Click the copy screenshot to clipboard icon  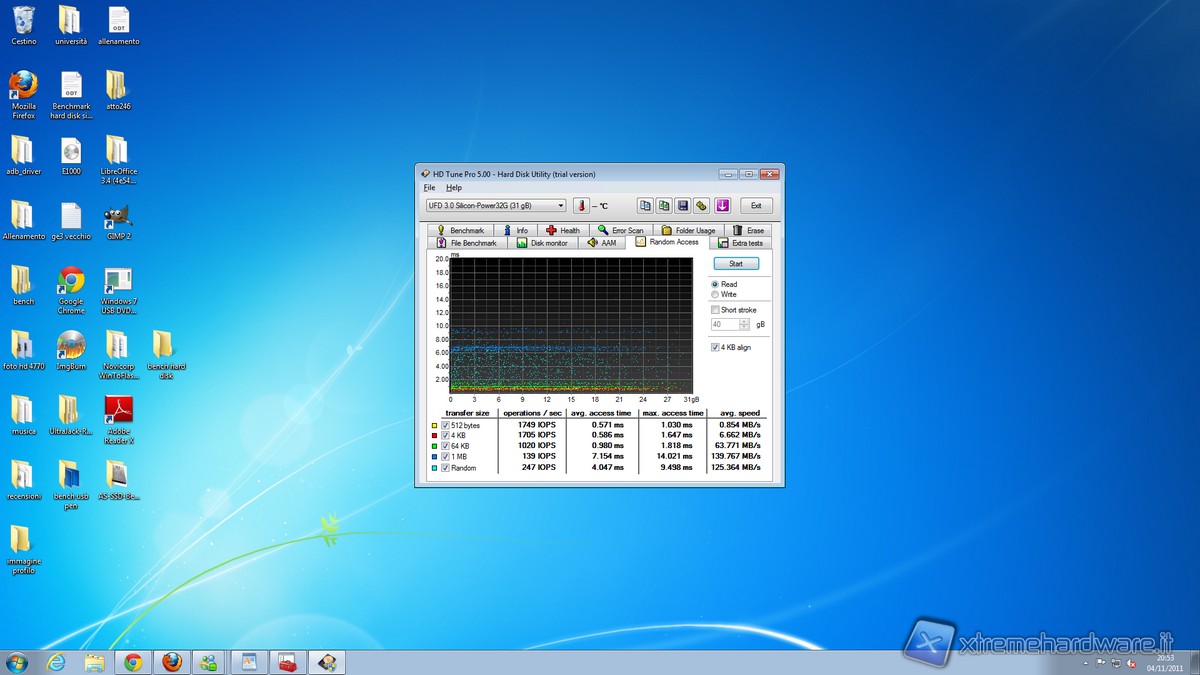point(664,206)
